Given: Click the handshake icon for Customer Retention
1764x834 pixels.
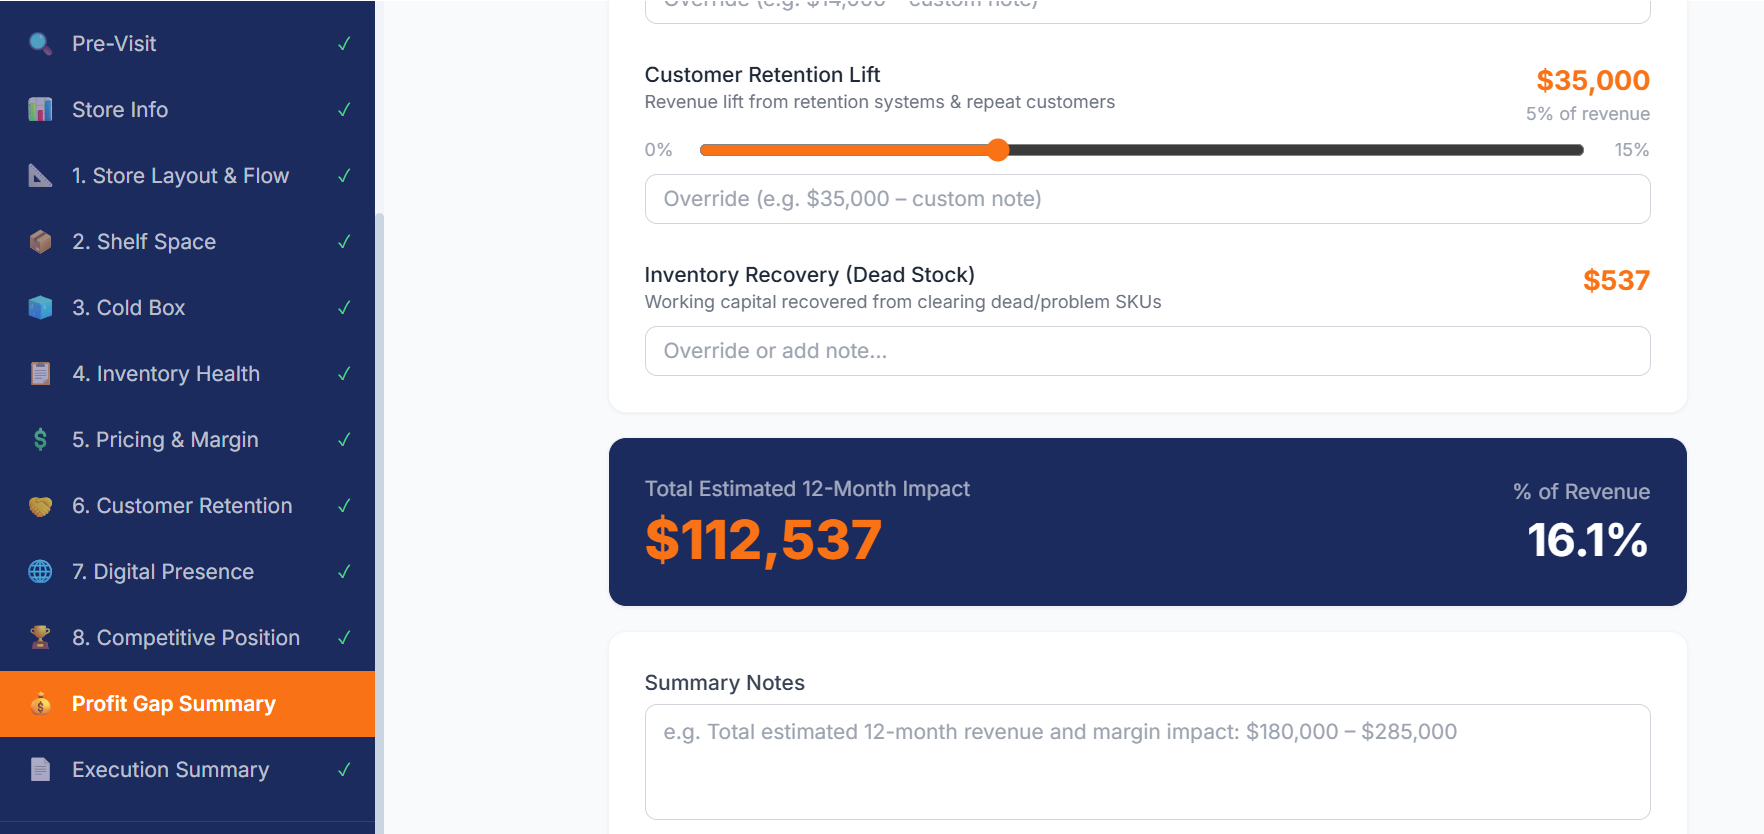Looking at the screenshot, I should coord(40,506).
